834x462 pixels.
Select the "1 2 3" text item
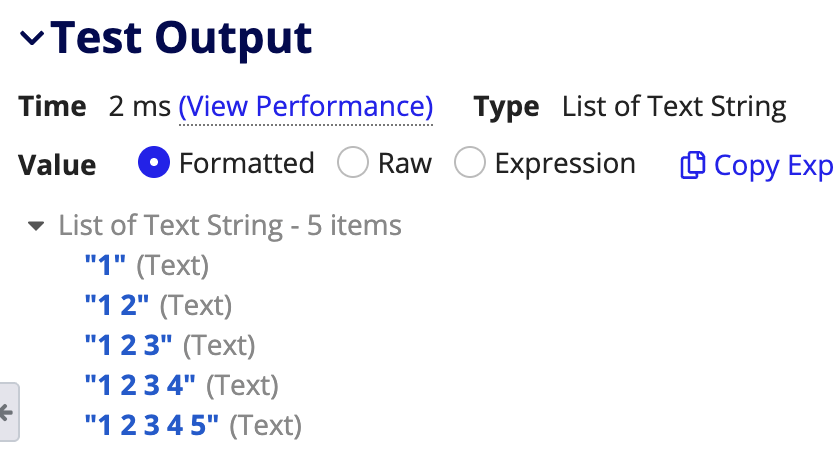(x=129, y=345)
